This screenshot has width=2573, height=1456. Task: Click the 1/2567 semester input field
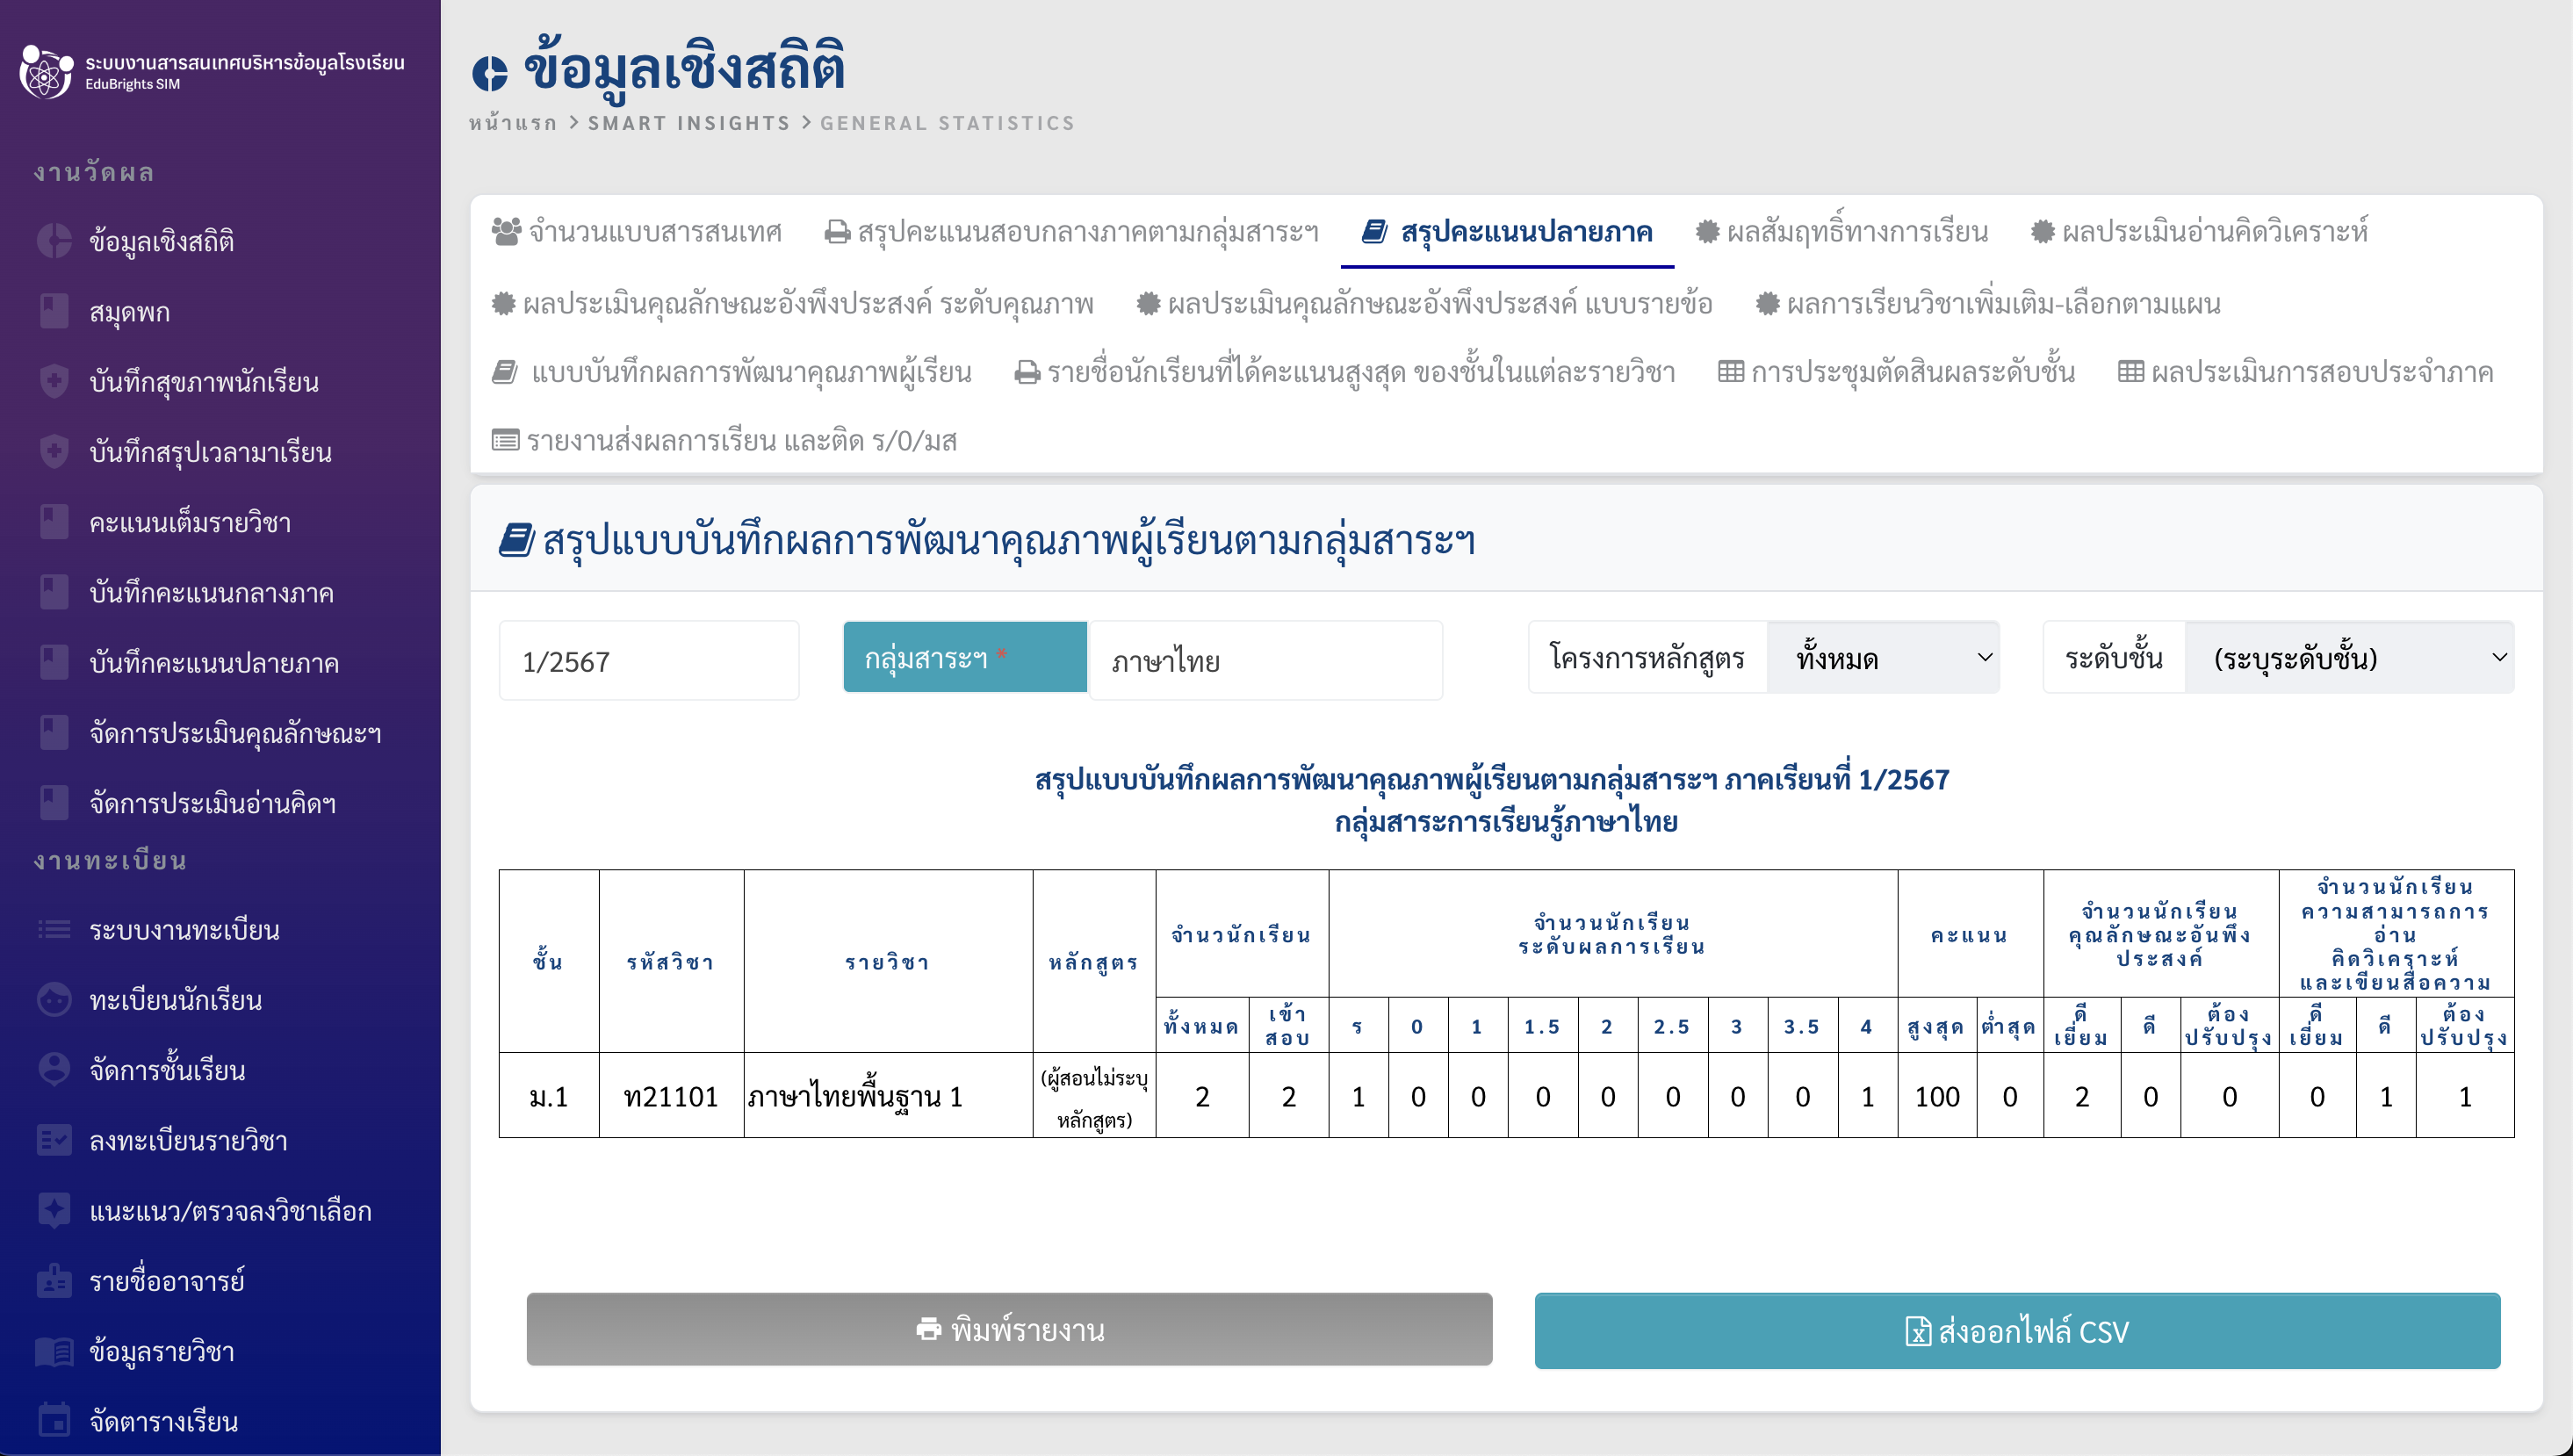coord(648,661)
